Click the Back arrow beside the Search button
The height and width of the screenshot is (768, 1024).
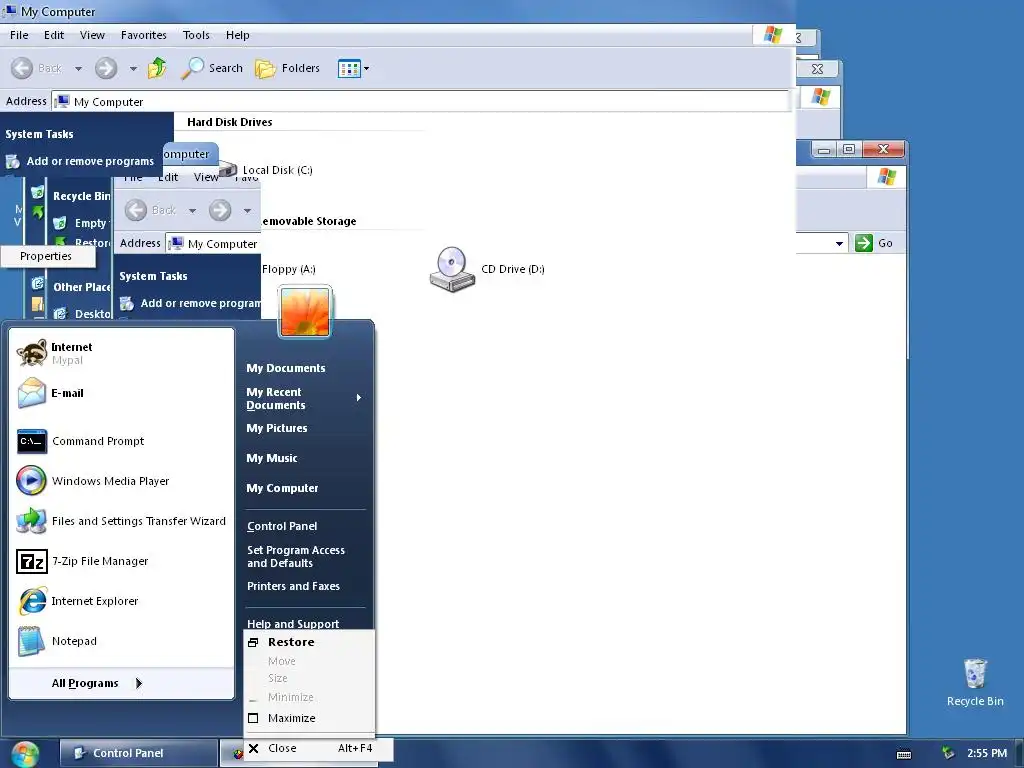(22, 68)
